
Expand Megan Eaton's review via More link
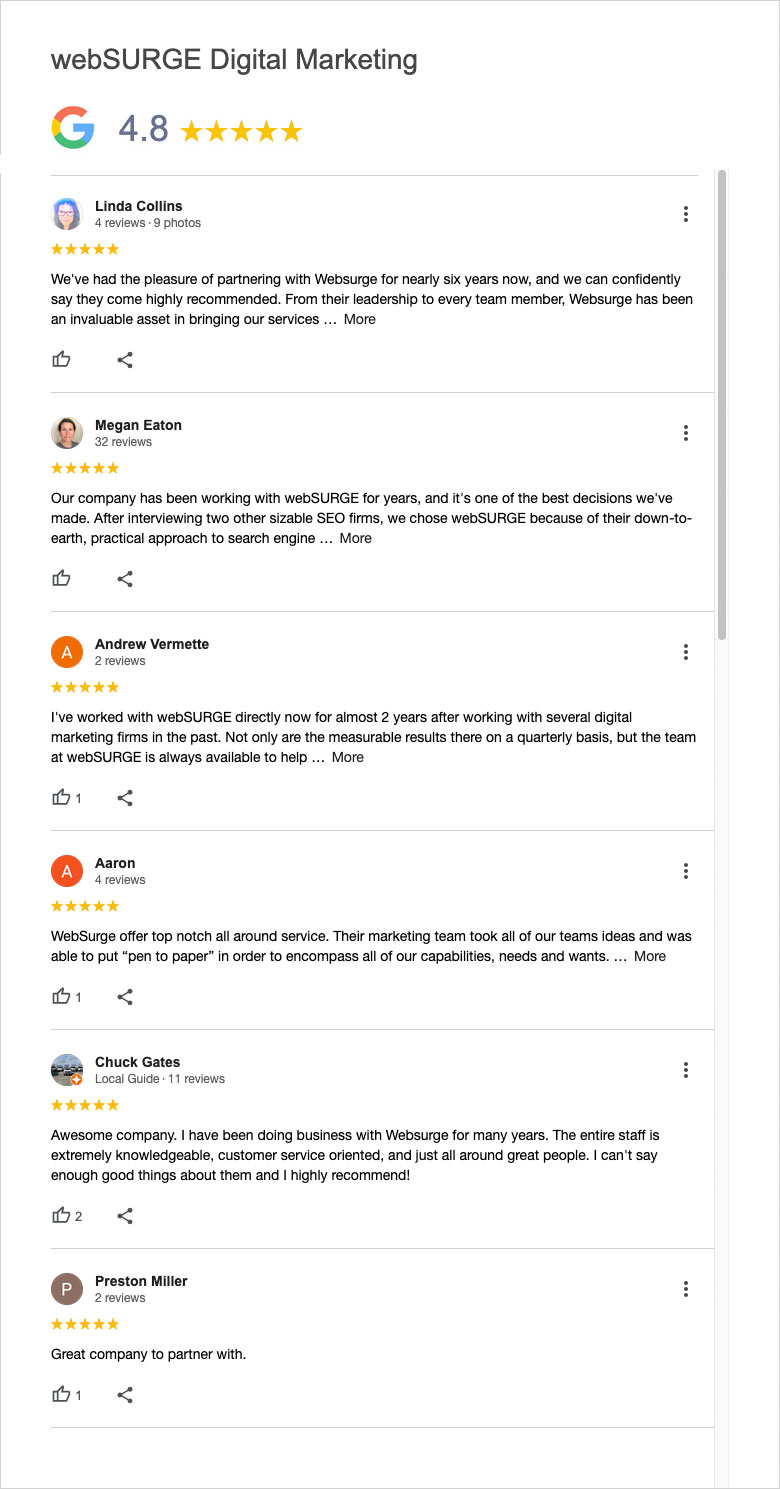pyautogui.click(x=355, y=538)
